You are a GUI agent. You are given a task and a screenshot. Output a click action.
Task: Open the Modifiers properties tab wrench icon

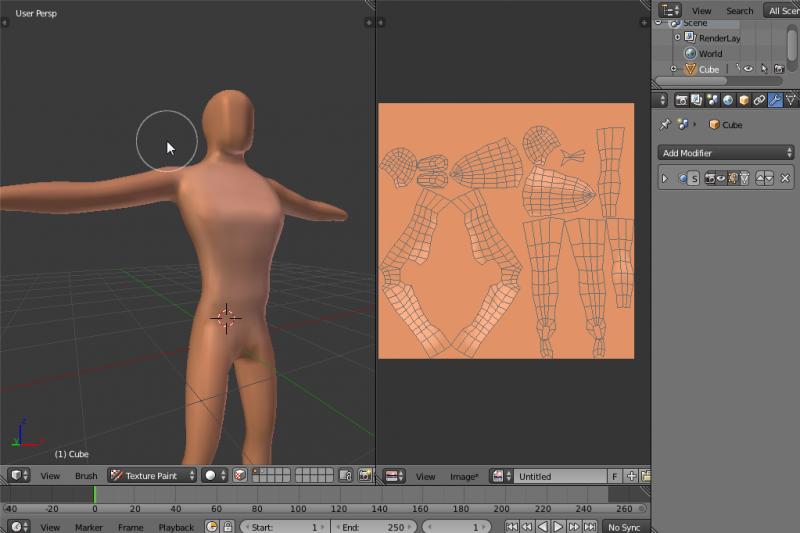(x=775, y=100)
